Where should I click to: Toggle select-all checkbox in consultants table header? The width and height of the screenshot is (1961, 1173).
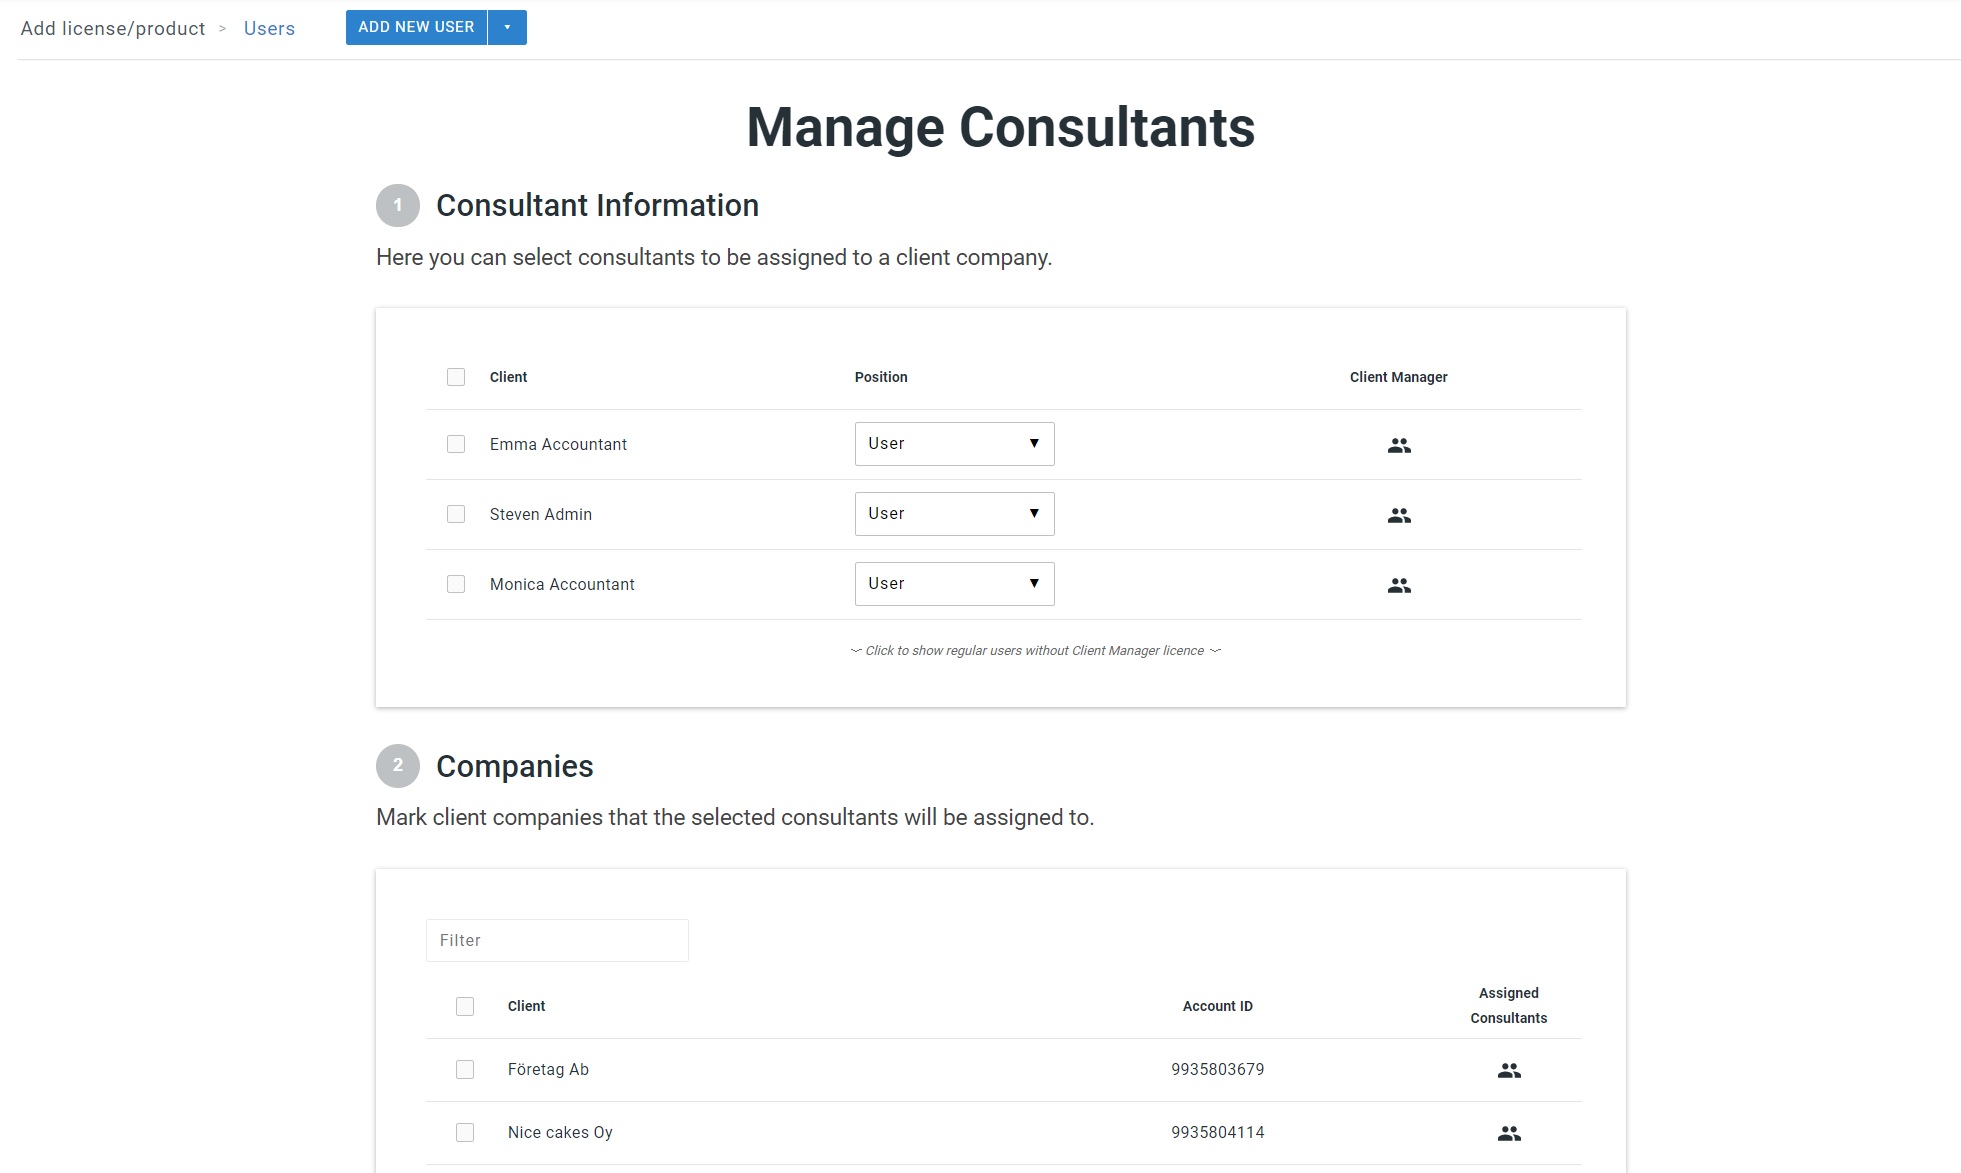click(x=456, y=377)
